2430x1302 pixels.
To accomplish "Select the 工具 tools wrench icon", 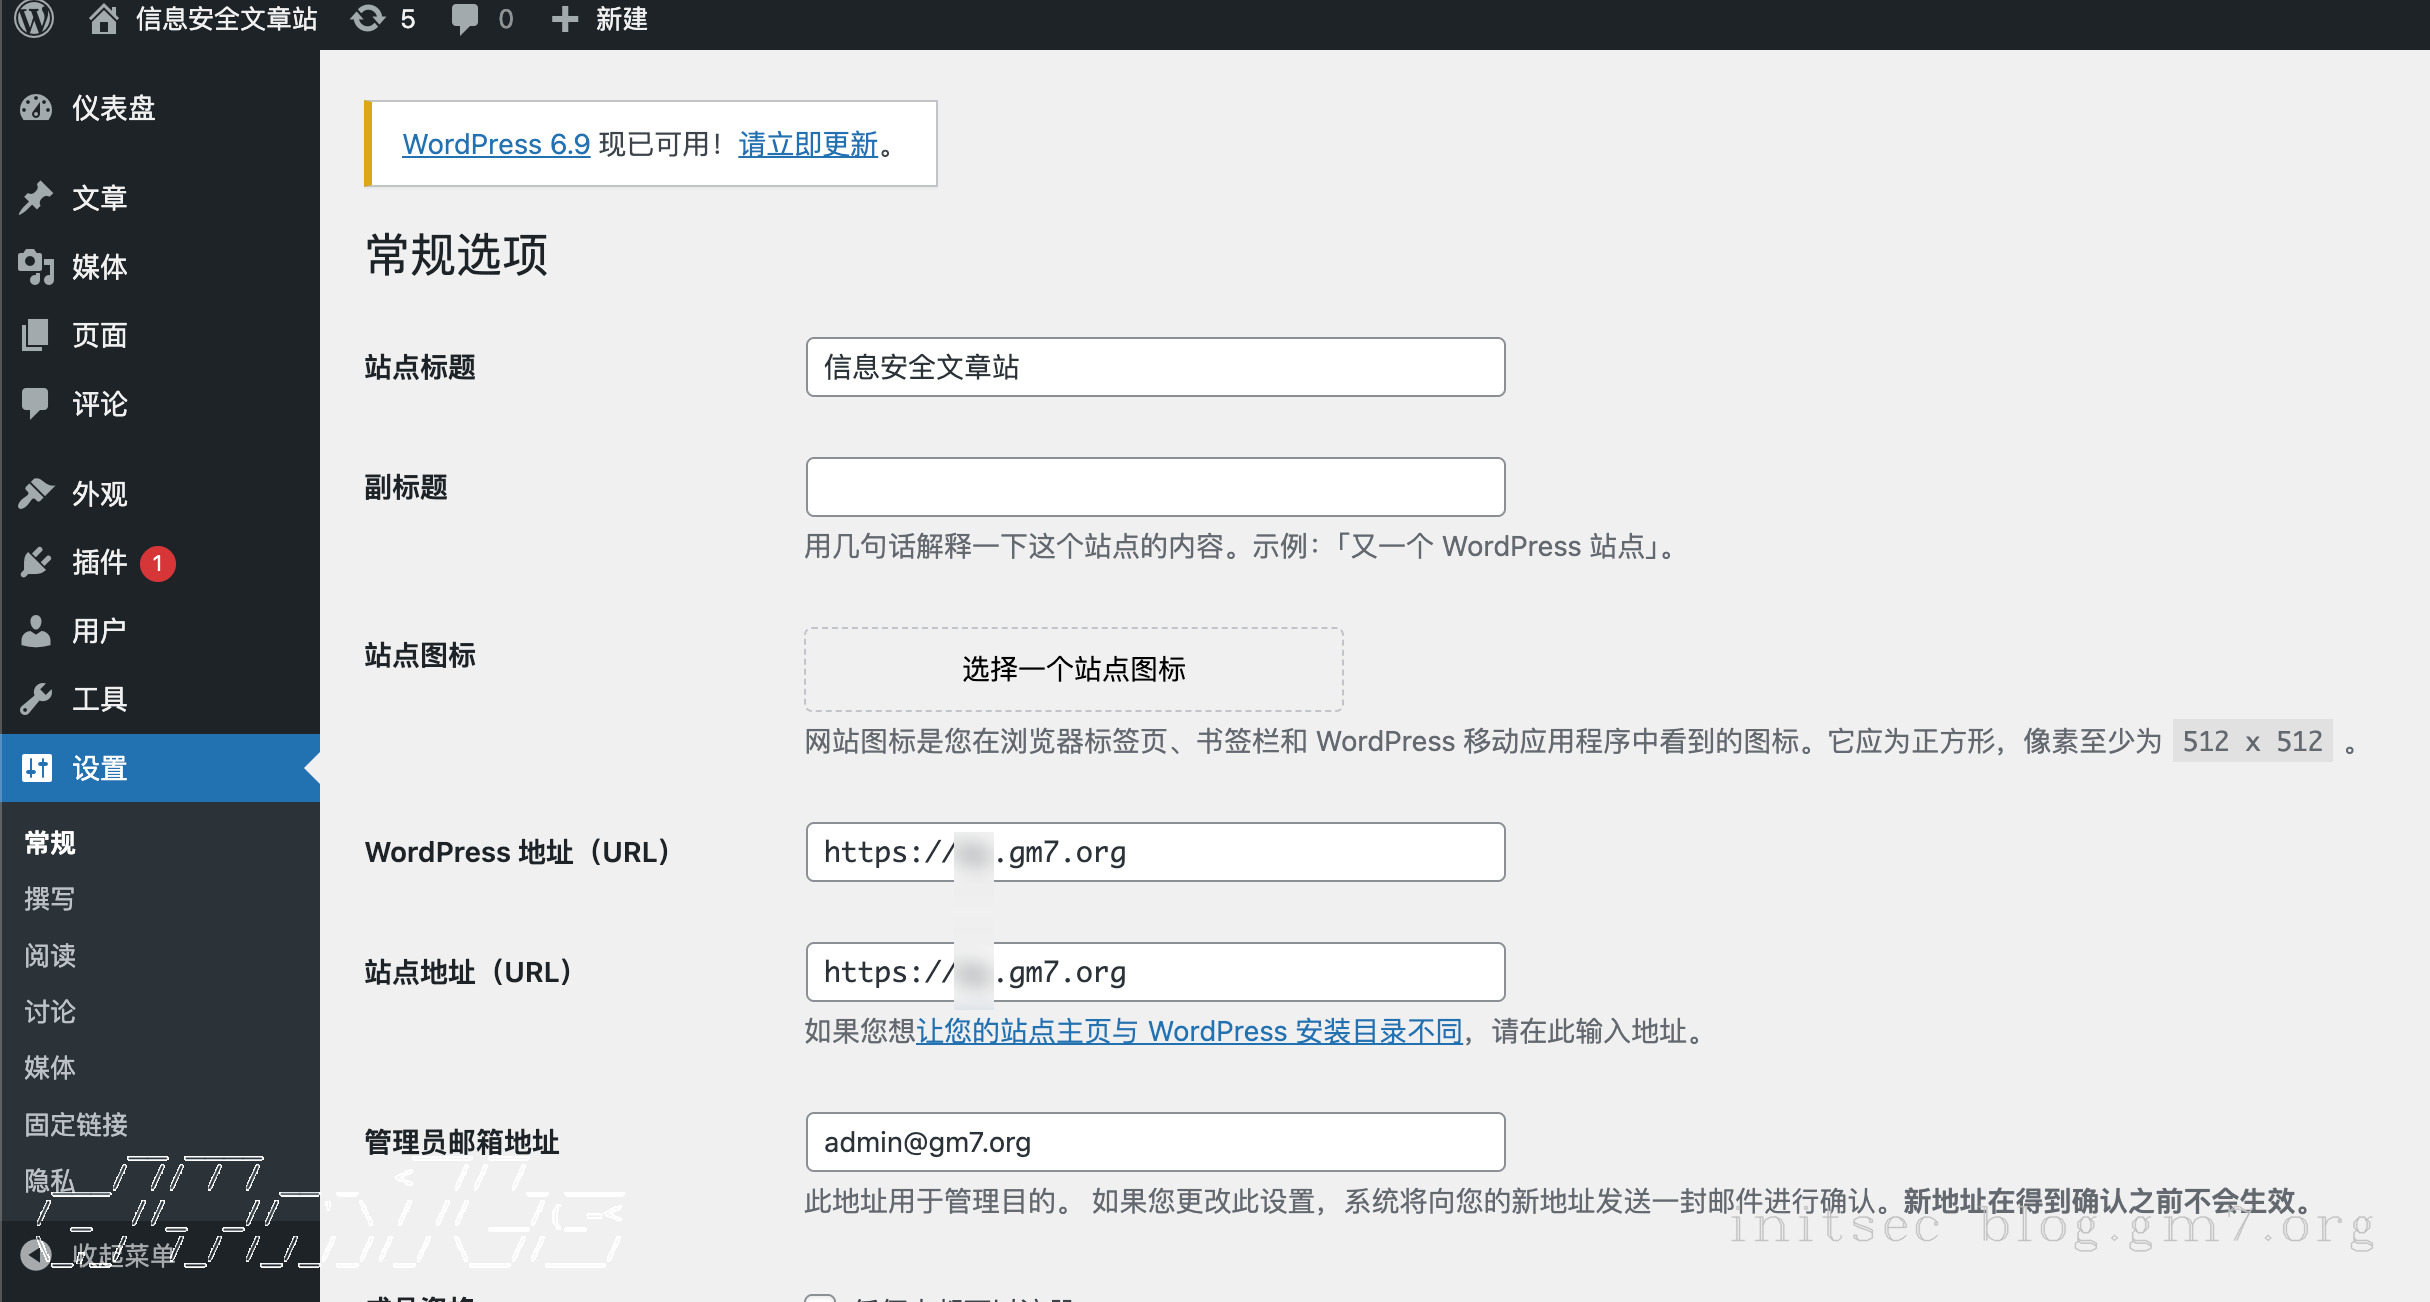I will 99,698.
